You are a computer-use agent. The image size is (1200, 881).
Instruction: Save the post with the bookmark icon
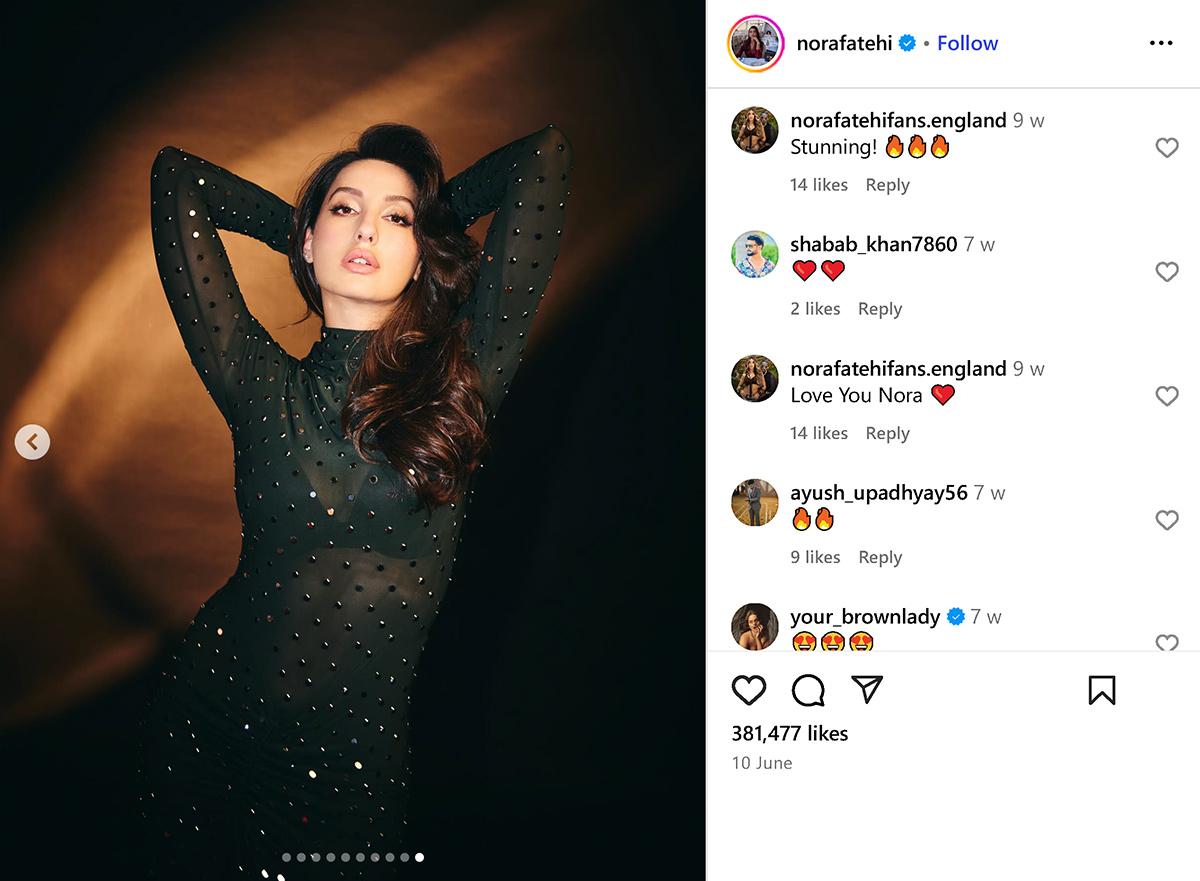click(1101, 690)
